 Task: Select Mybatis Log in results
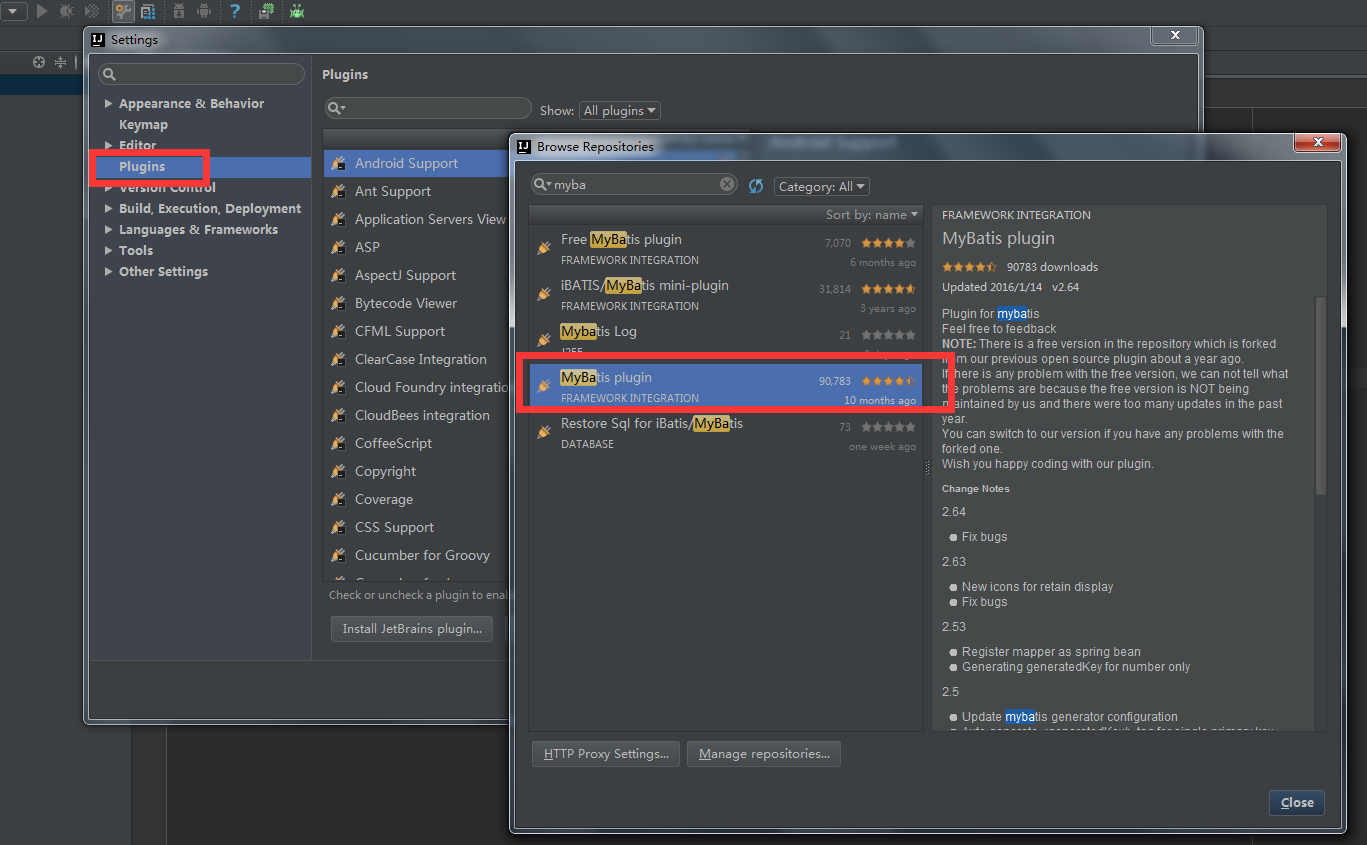[x=725, y=340]
